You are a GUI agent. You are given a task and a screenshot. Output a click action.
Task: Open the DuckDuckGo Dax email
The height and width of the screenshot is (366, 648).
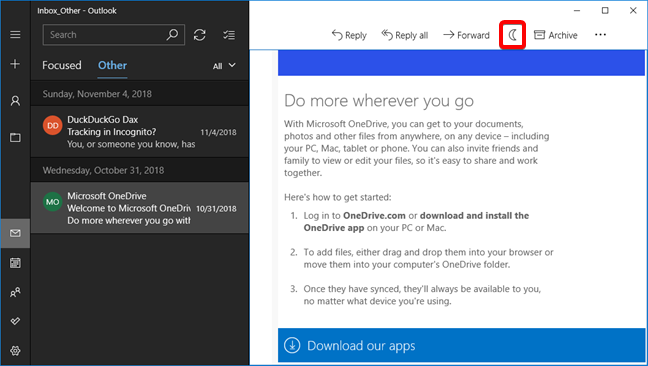coord(140,132)
